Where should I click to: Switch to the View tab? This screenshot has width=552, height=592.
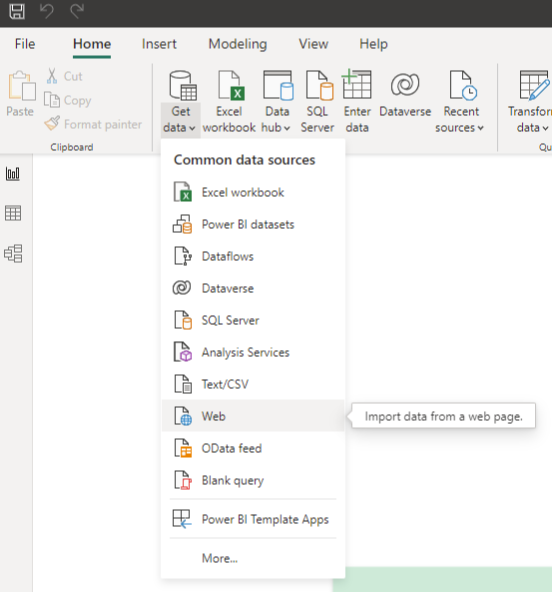tap(313, 44)
